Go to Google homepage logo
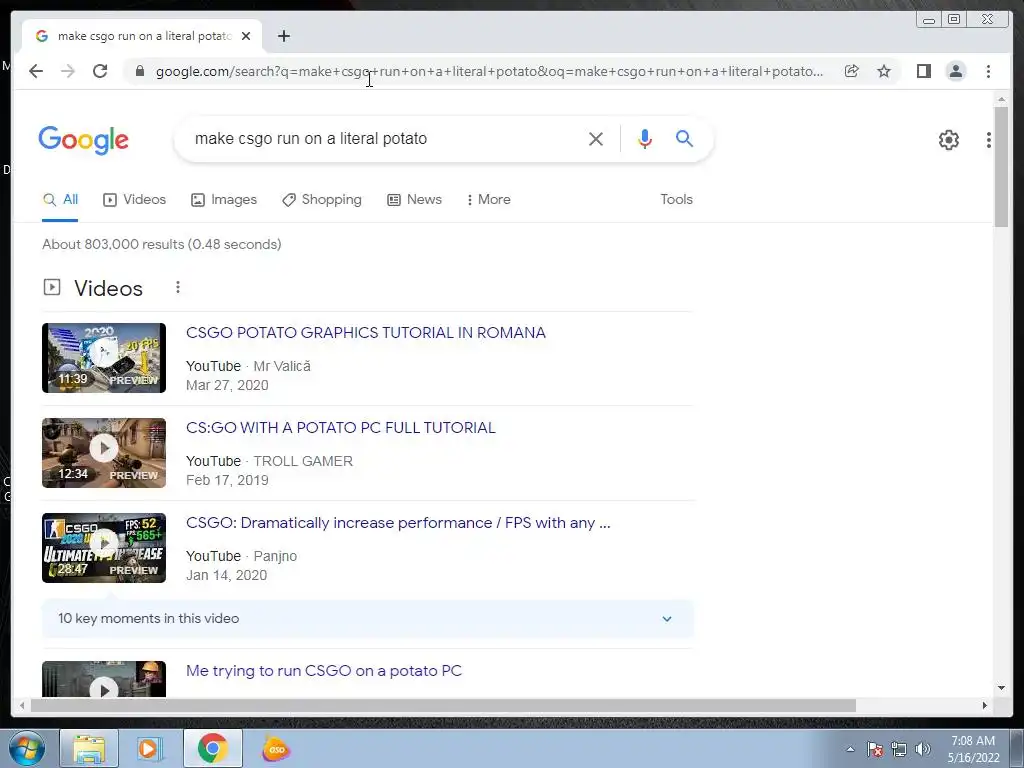Image resolution: width=1024 pixels, height=768 pixels. 84,140
